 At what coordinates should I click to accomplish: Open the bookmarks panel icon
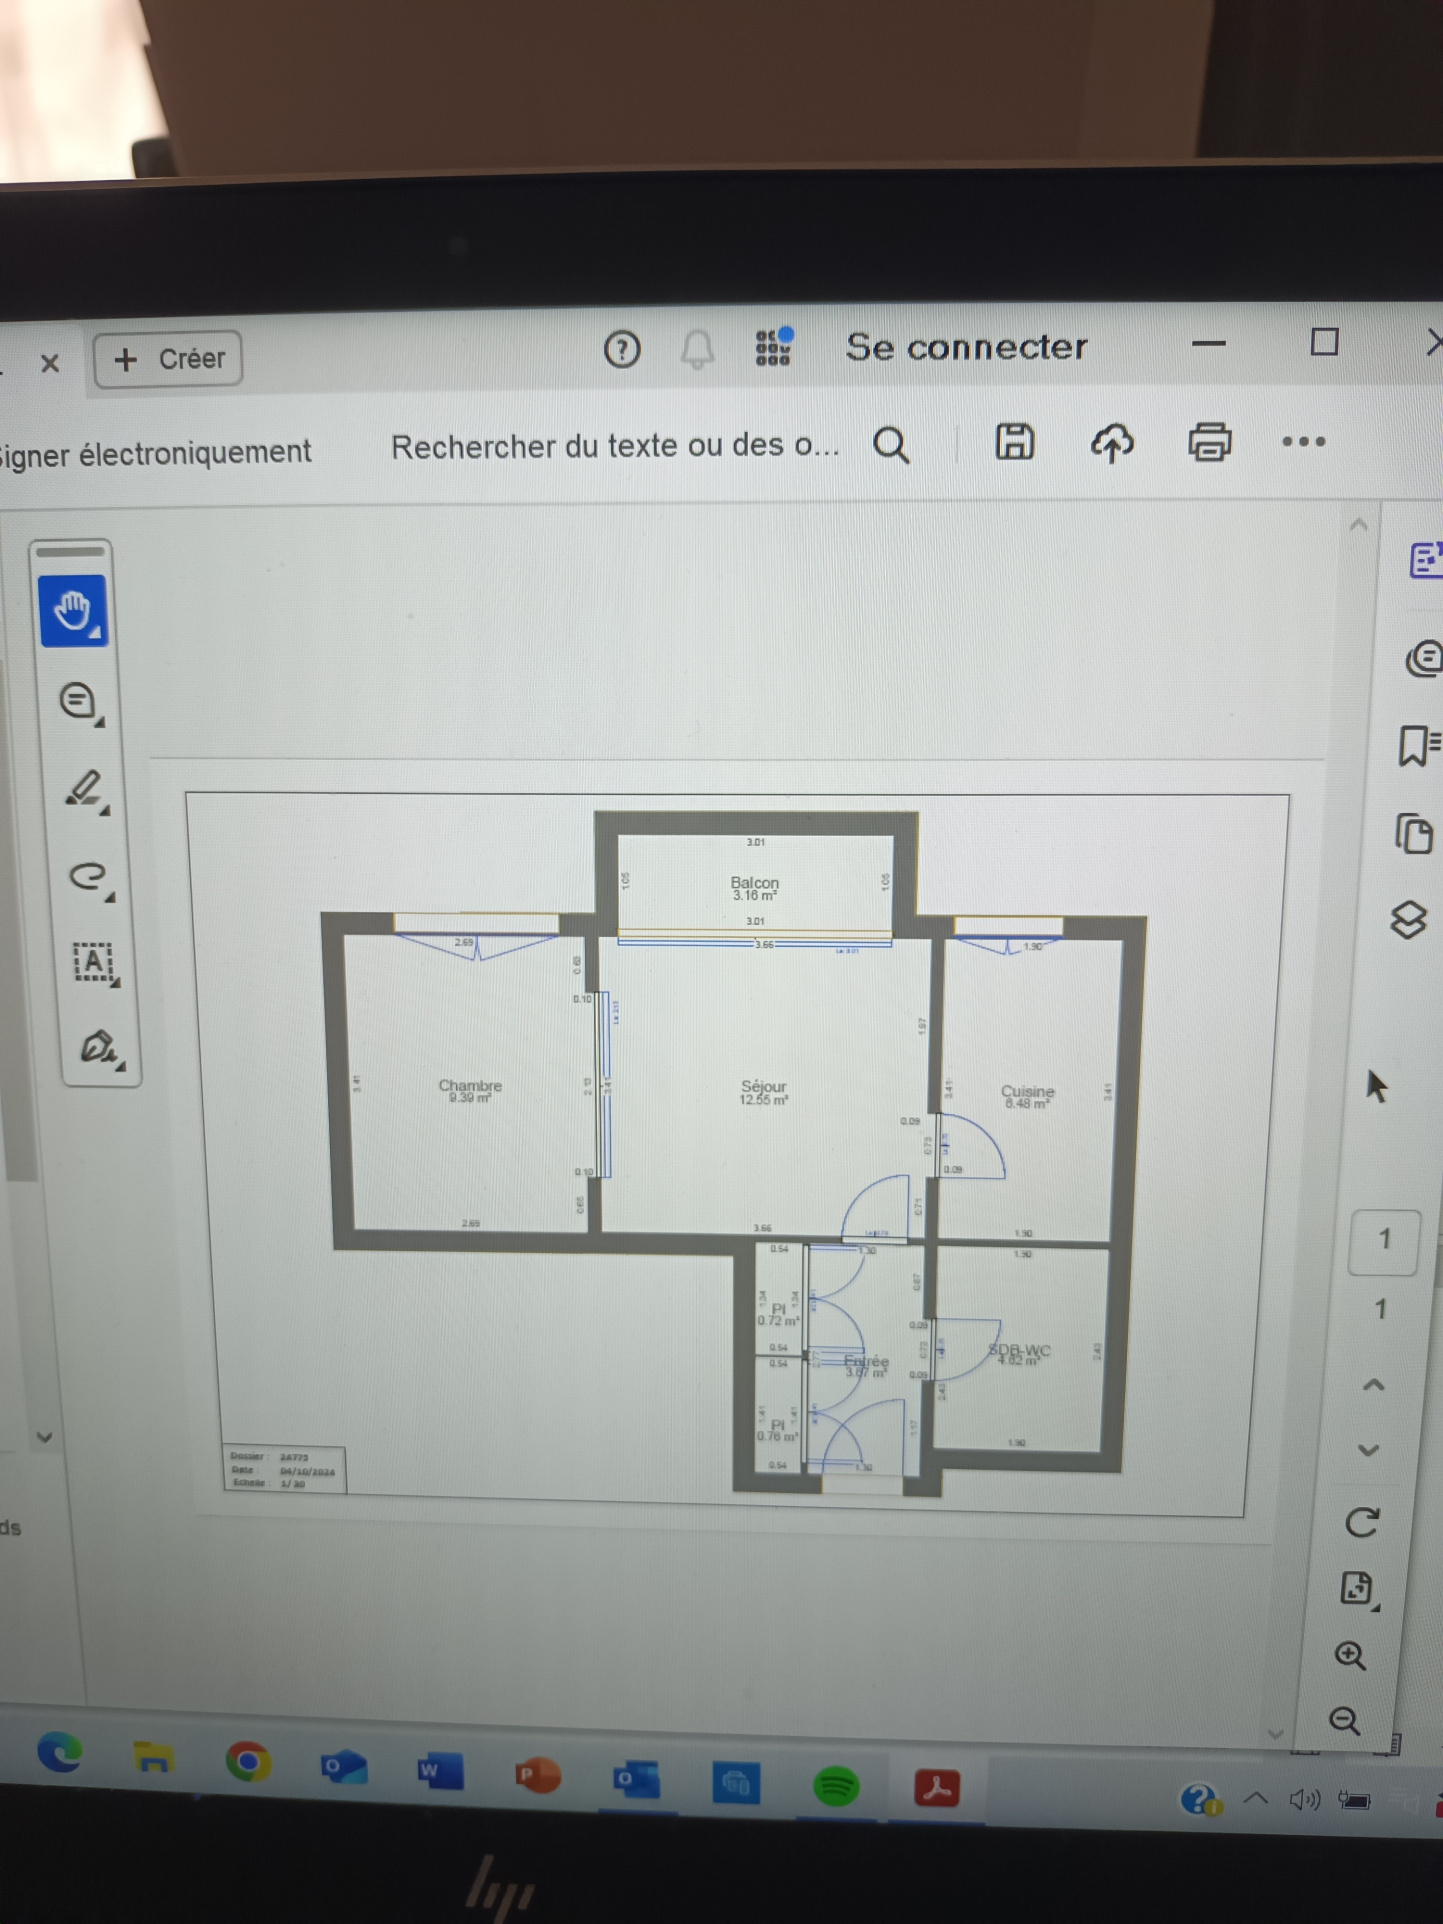[1417, 746]
